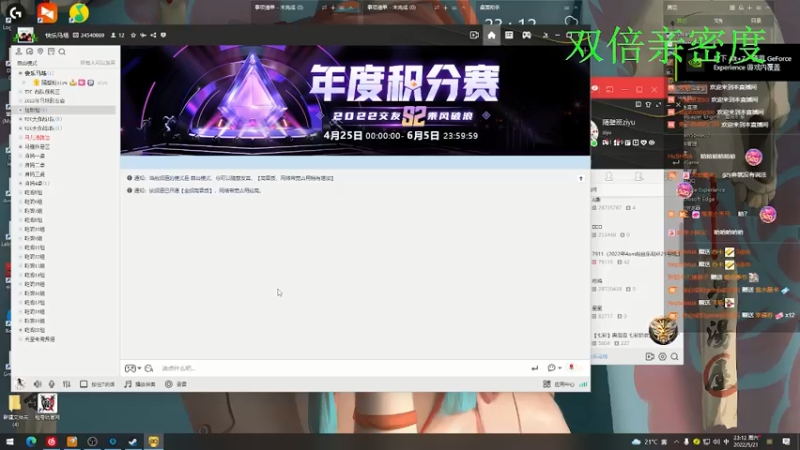Open the Logitech G icon on desktop
This screenshot has height=450, width=800.
[x=15, y=13]
